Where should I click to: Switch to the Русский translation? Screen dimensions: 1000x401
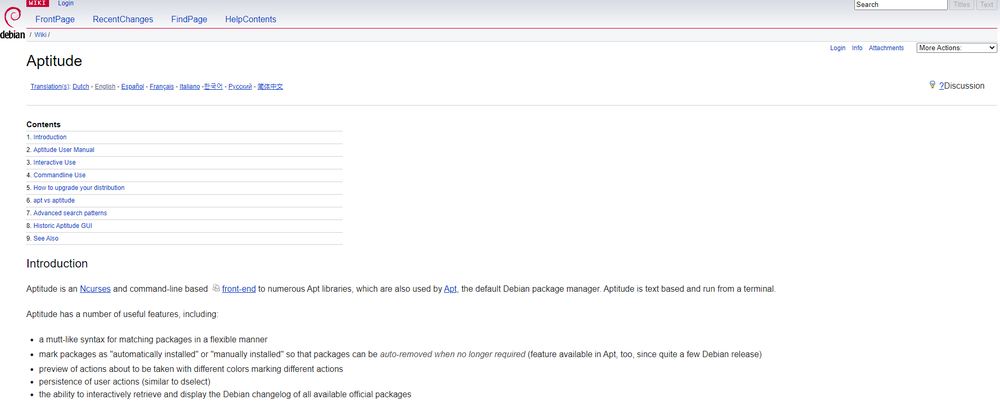pos(240,87)
